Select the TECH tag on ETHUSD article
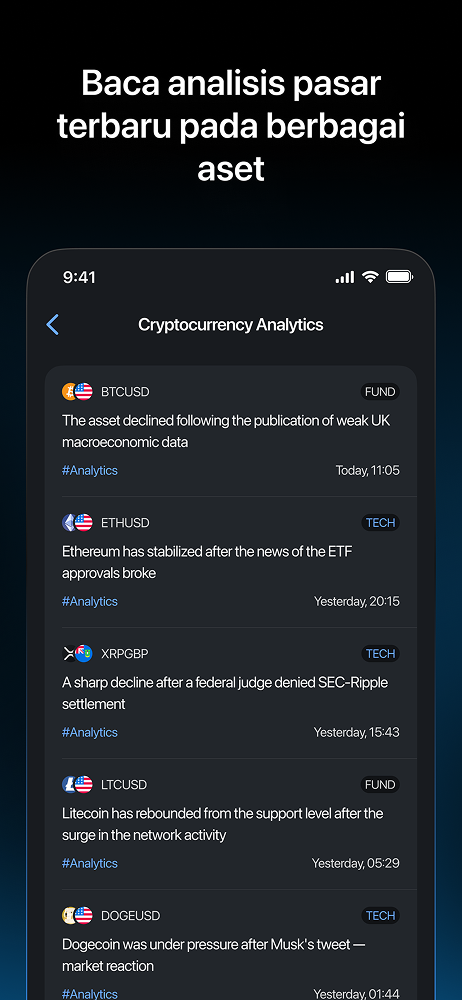This screenshot has height=1000, width=462. click(380, 523)
